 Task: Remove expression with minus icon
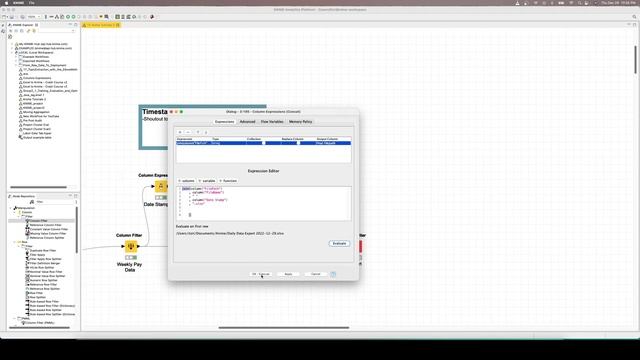[188, 132]
